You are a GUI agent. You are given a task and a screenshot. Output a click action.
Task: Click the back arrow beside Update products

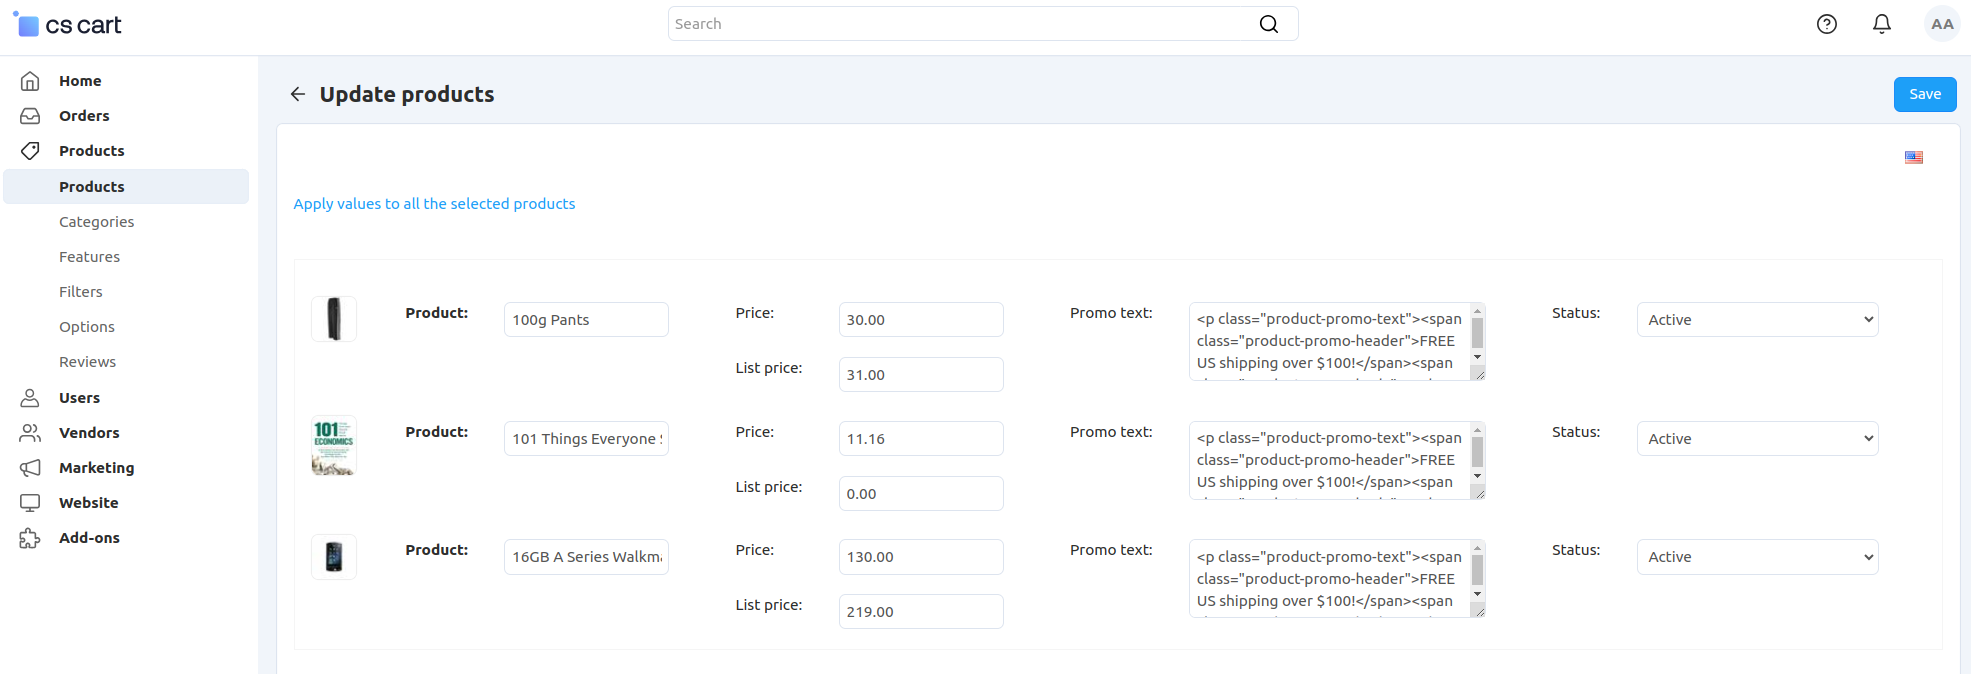(298, 94)
